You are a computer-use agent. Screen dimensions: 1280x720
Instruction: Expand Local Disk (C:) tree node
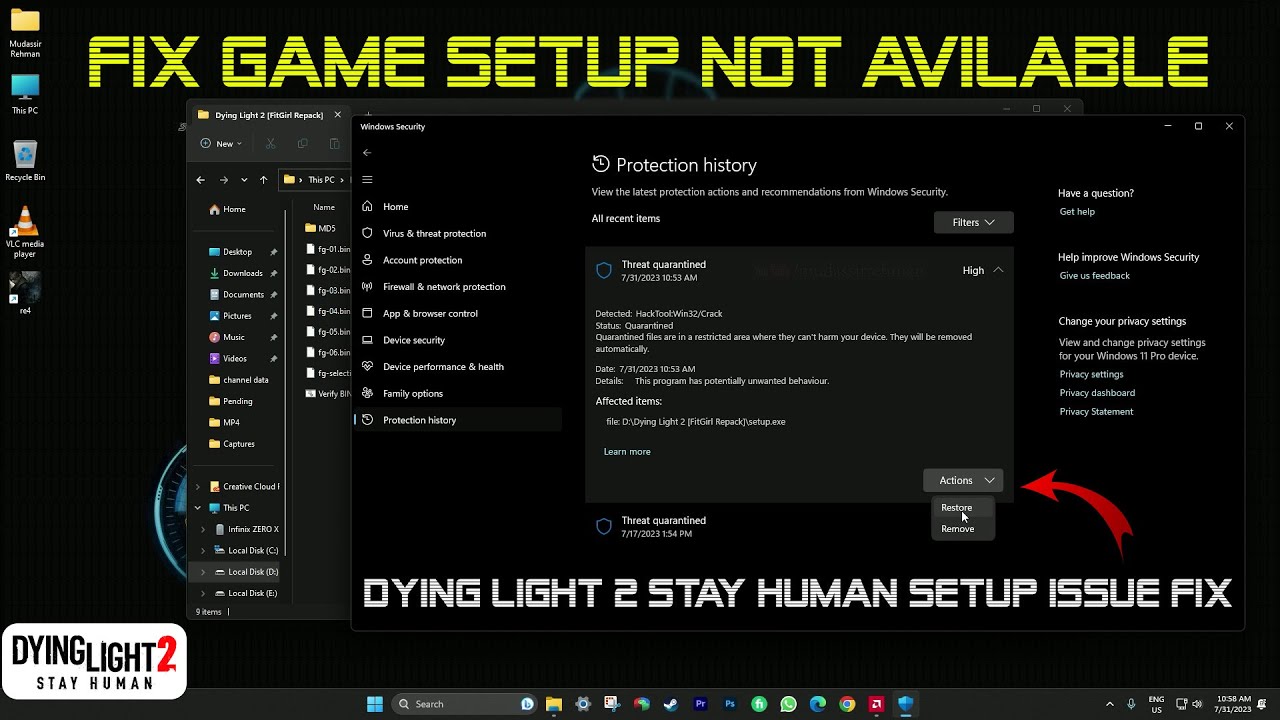pos(204,551)
